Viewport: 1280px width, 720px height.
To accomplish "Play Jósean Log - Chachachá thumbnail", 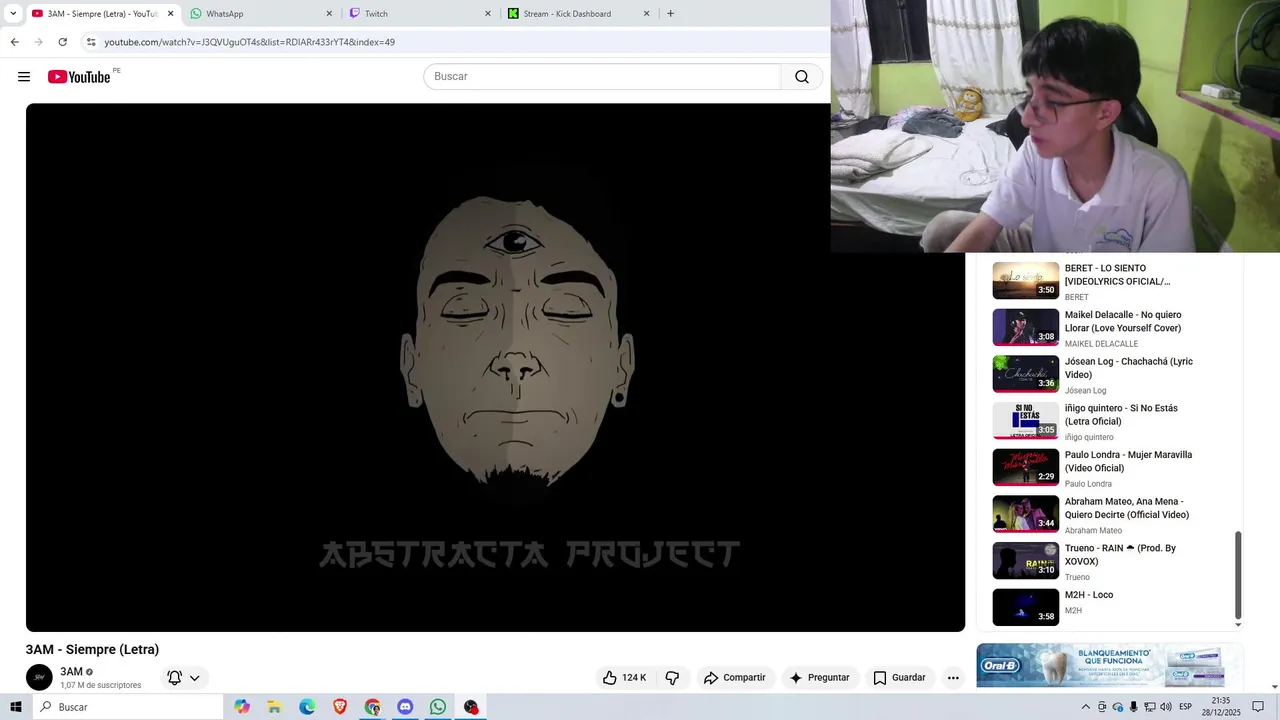I will click(1025, 374).
